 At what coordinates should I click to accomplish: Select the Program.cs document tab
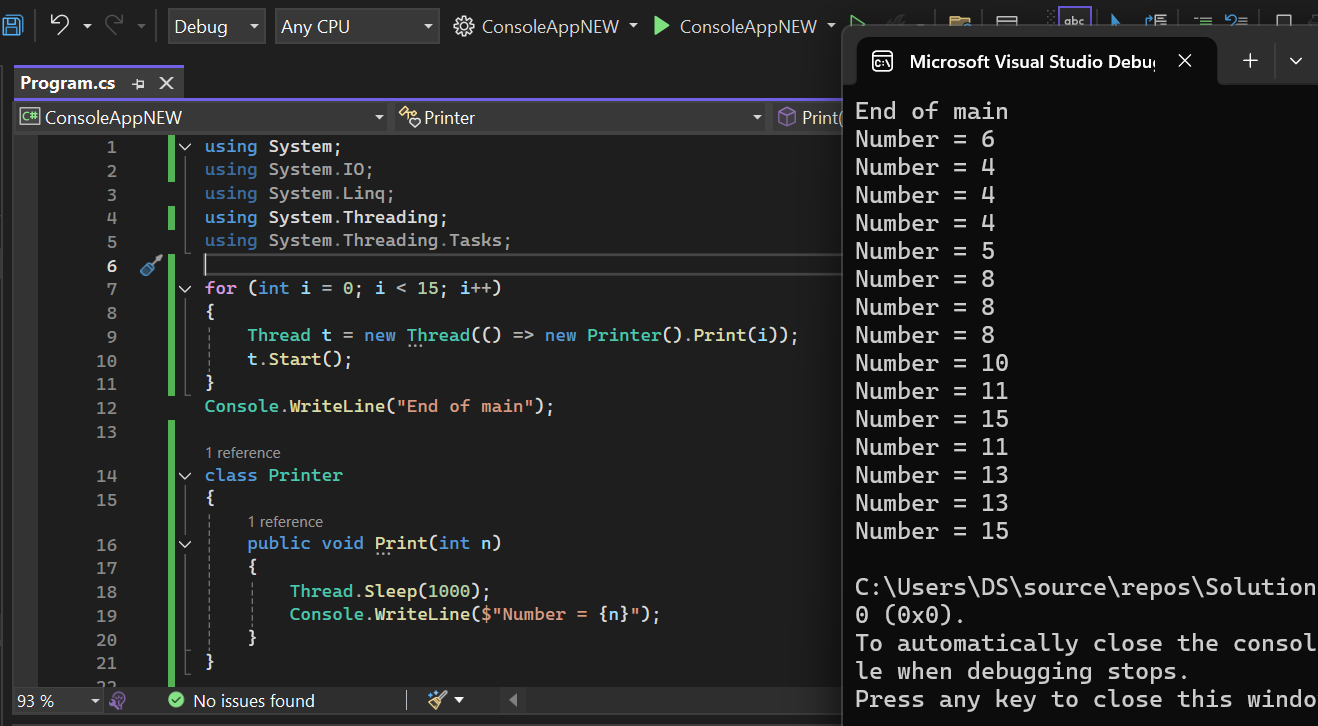(67, 83)
